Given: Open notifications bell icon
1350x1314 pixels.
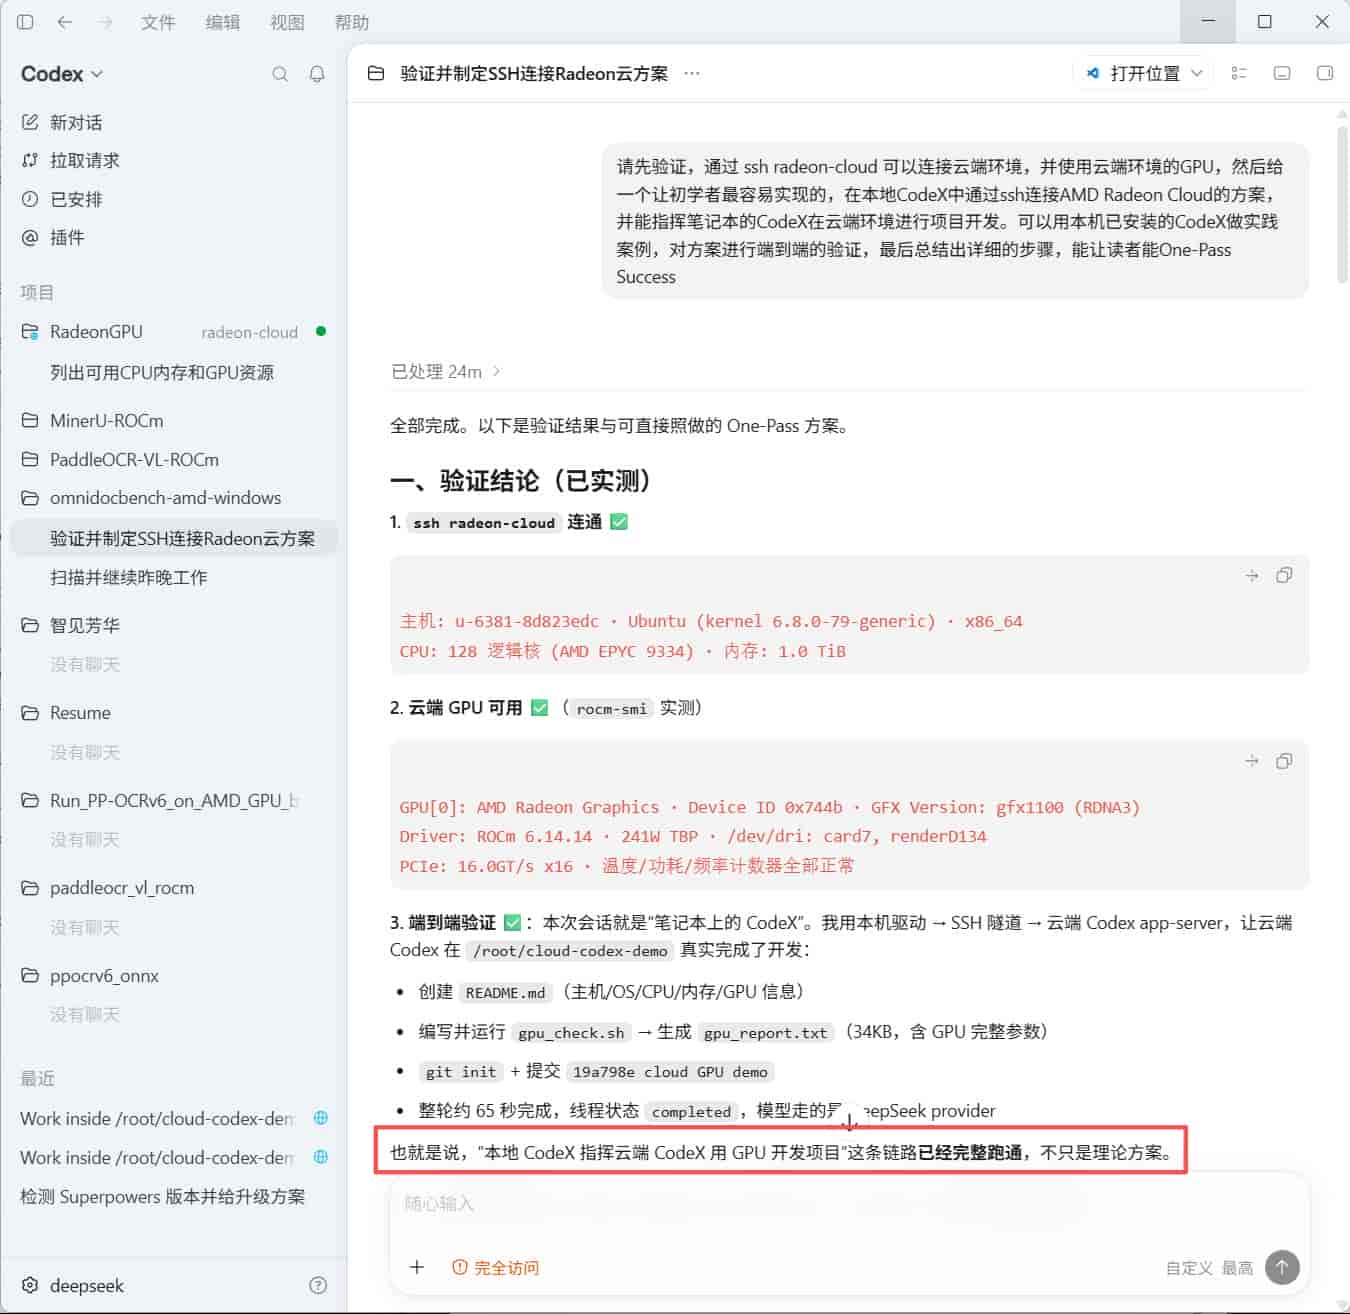Looking at the screenshot, I should (x=317, y=74).
